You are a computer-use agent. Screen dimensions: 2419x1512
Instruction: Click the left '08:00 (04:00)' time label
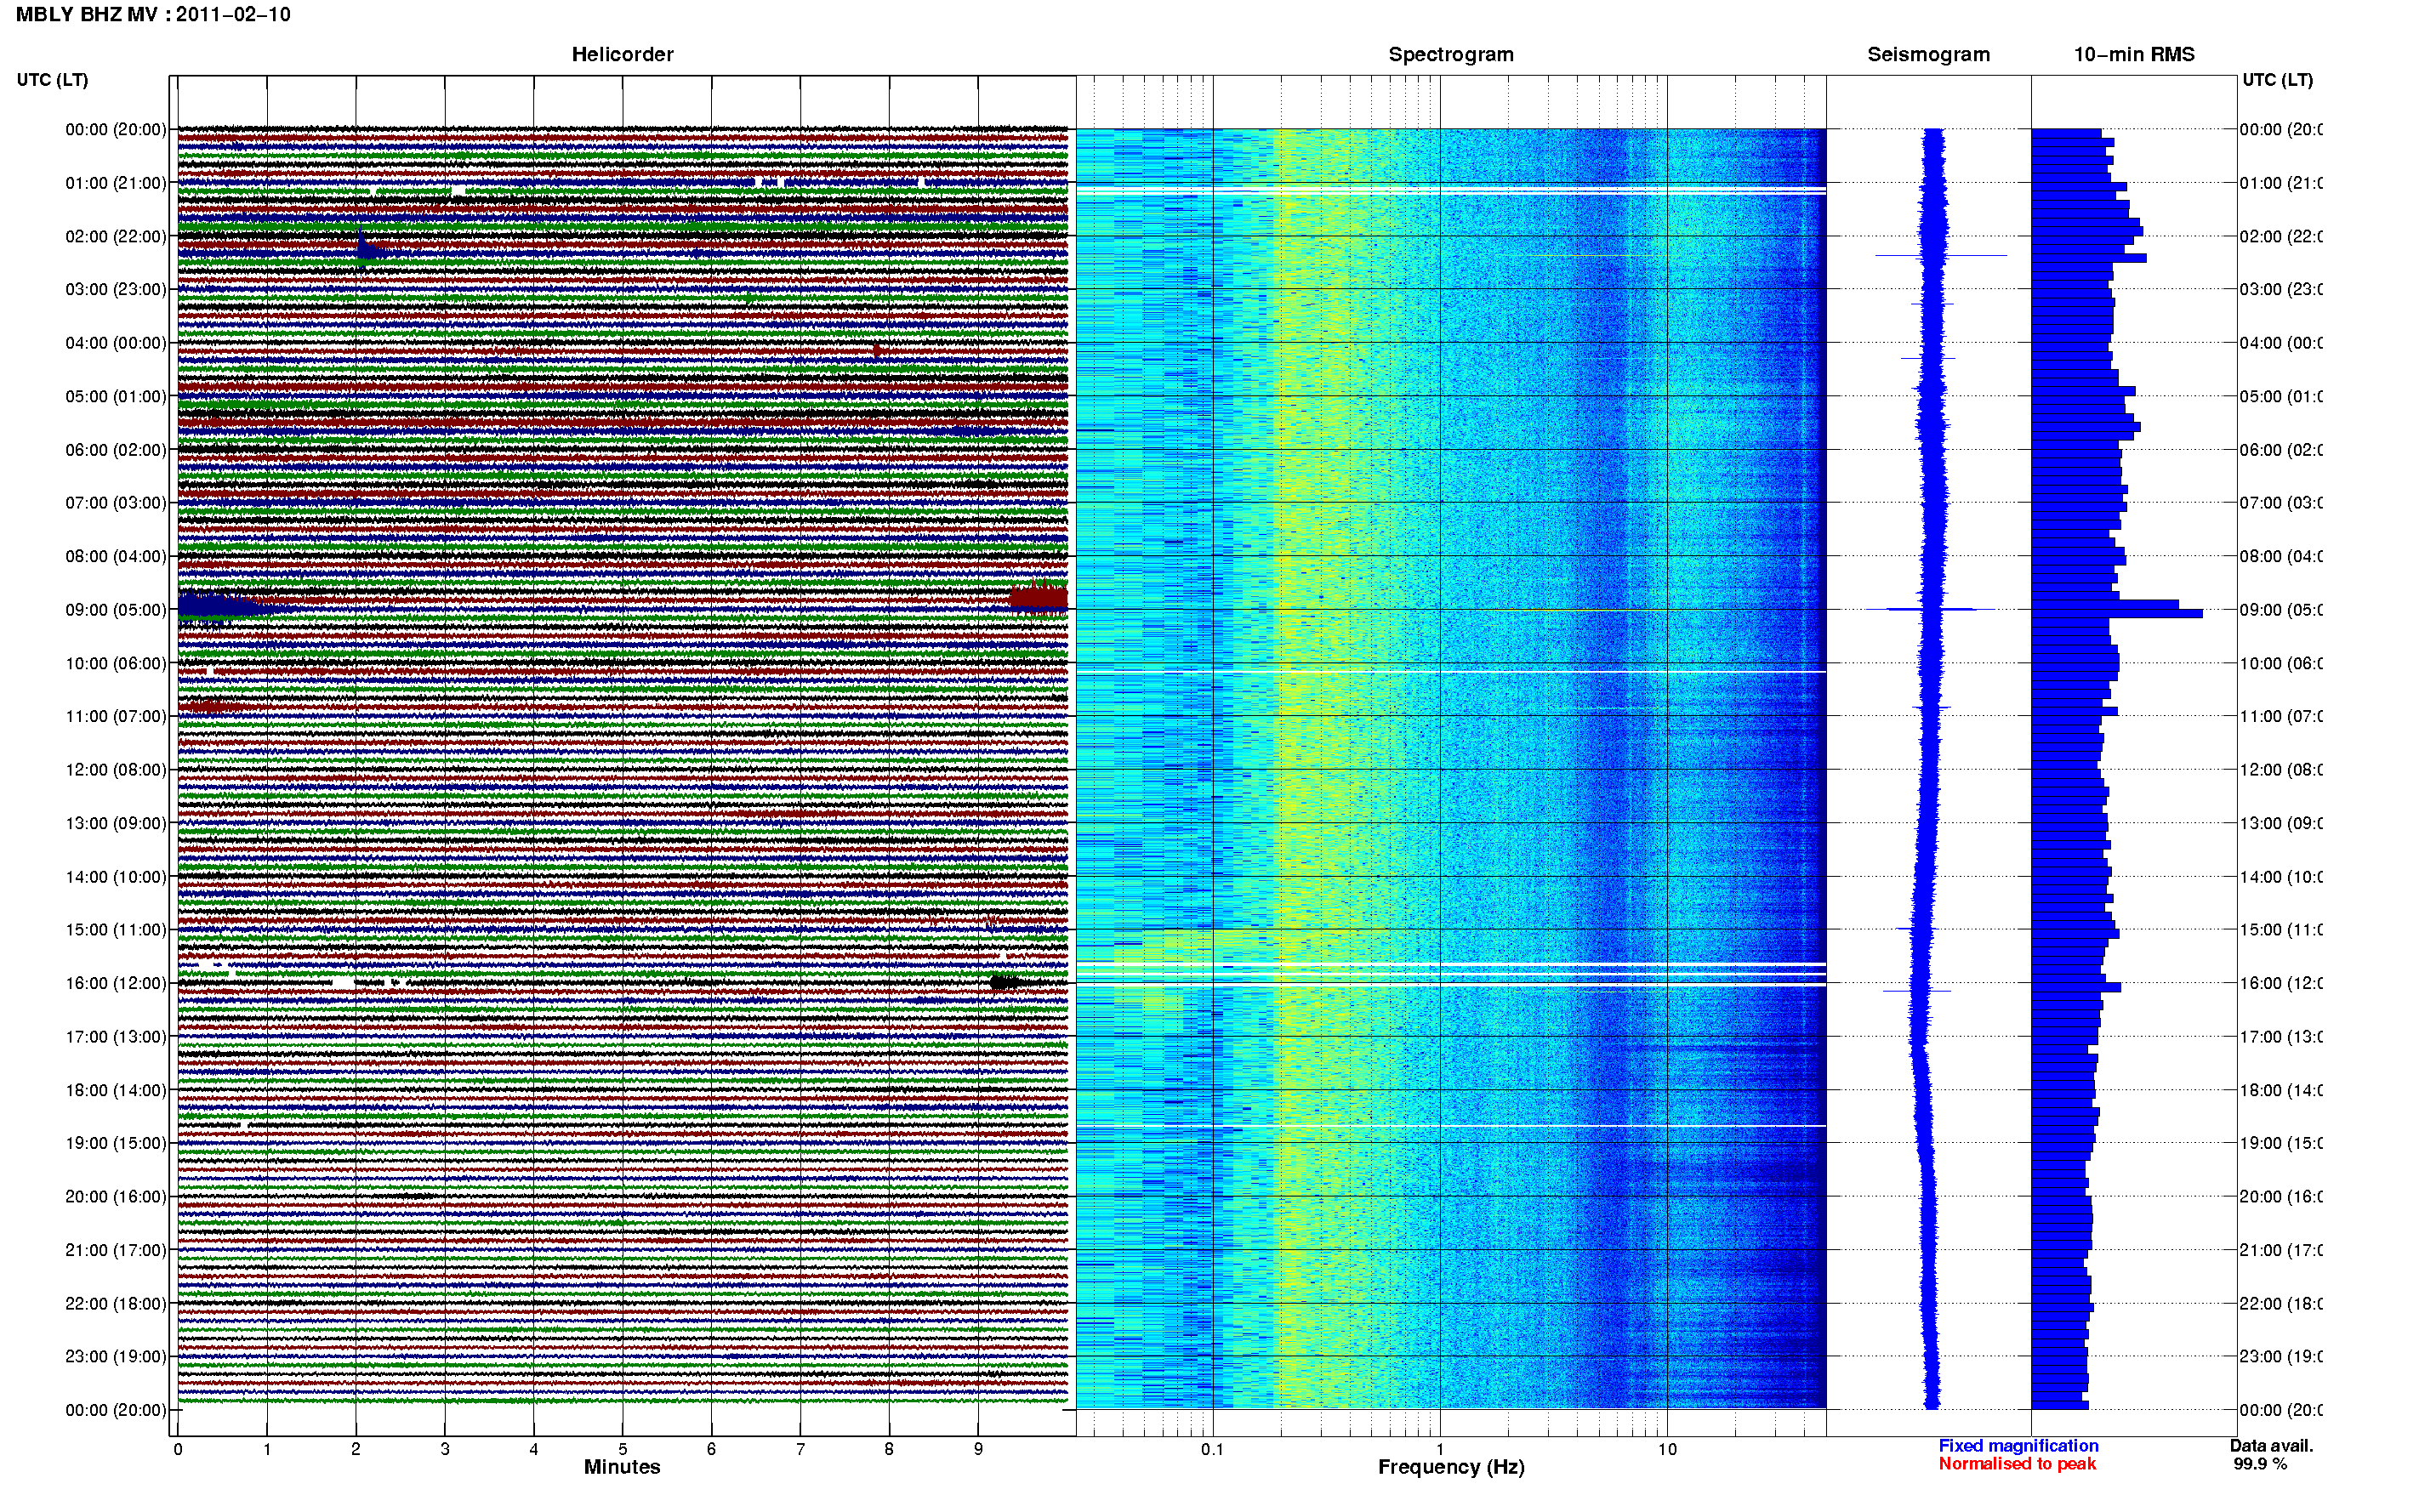click(x=116, y=556)
